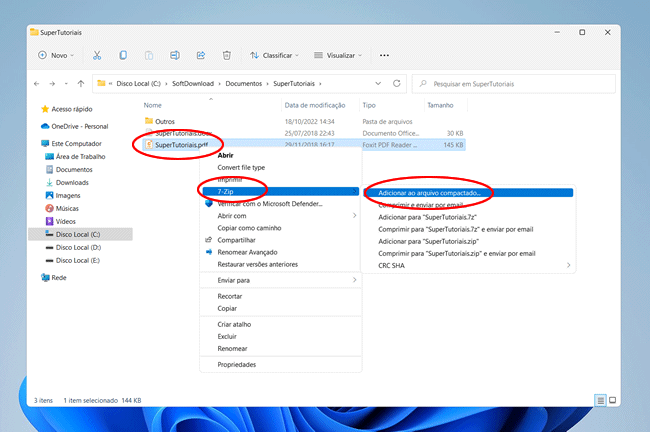Go up one folder with Up arrow

tap(79, 84)
